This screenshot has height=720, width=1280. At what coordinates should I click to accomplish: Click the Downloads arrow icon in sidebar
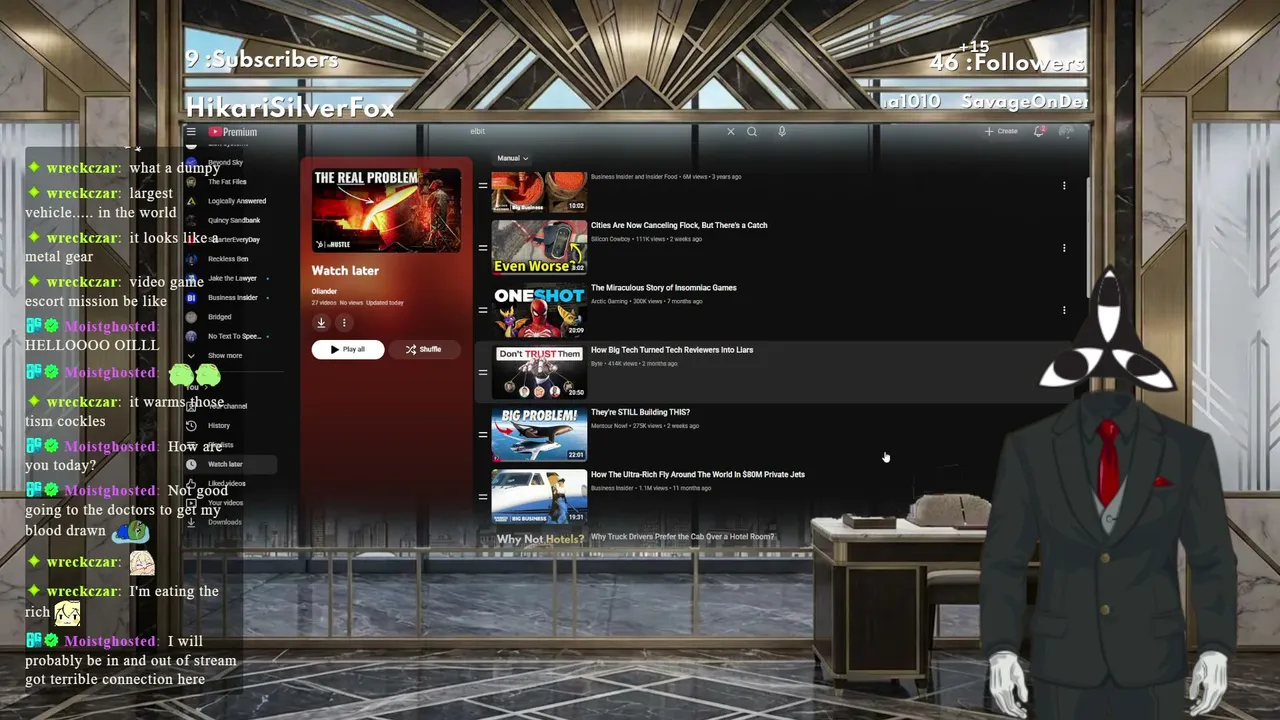[191, 522]
